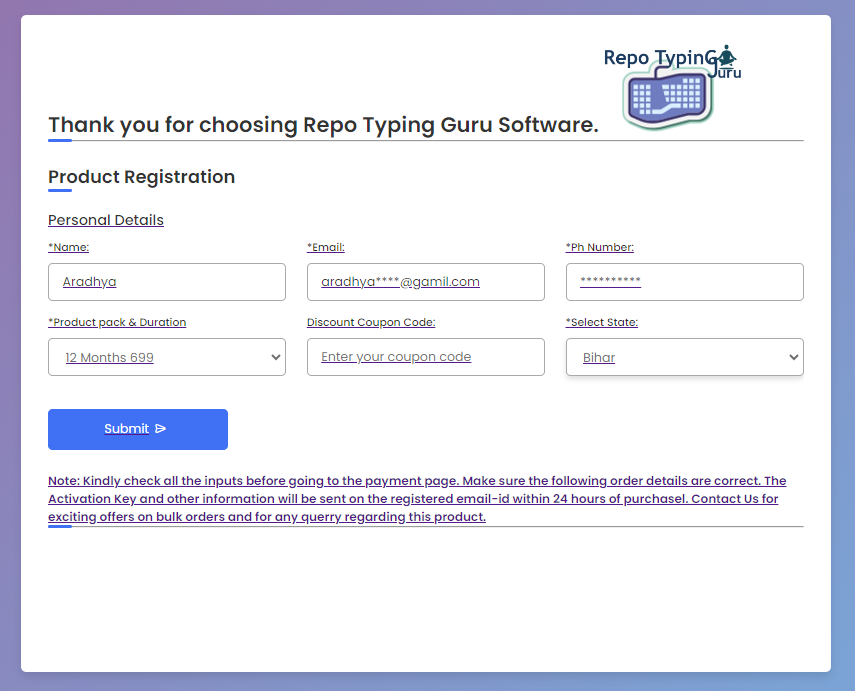Click the chevron arrow of state selector

(x=794, y=357)
